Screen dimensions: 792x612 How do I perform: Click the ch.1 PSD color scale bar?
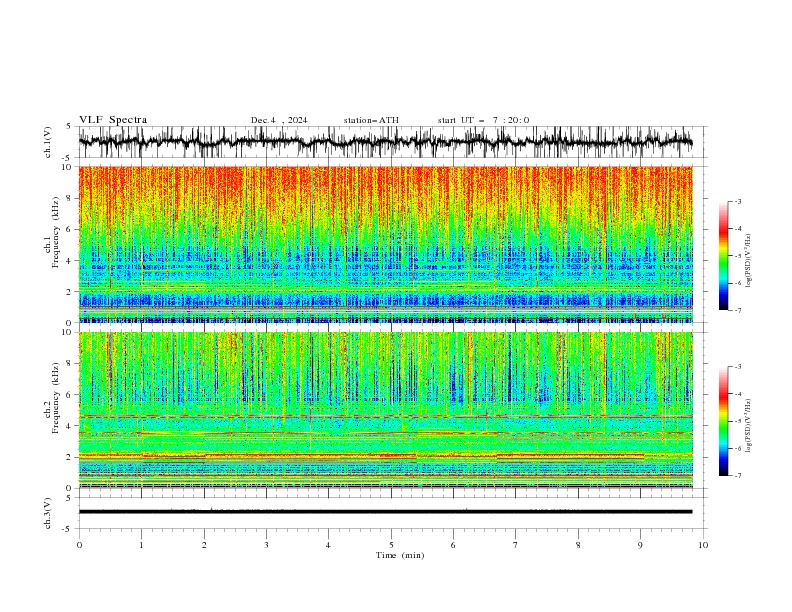tap(724, 256)
